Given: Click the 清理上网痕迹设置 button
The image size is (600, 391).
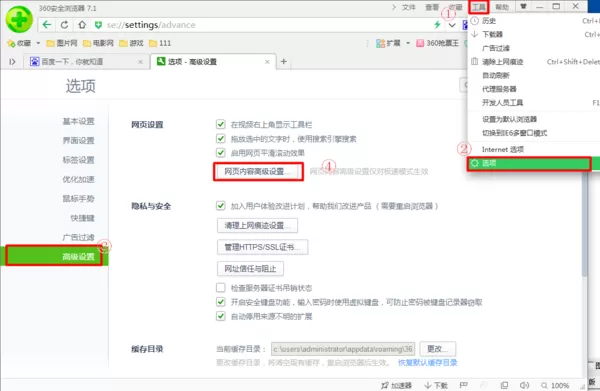Looking at the screenshot, I should point(257,226).
